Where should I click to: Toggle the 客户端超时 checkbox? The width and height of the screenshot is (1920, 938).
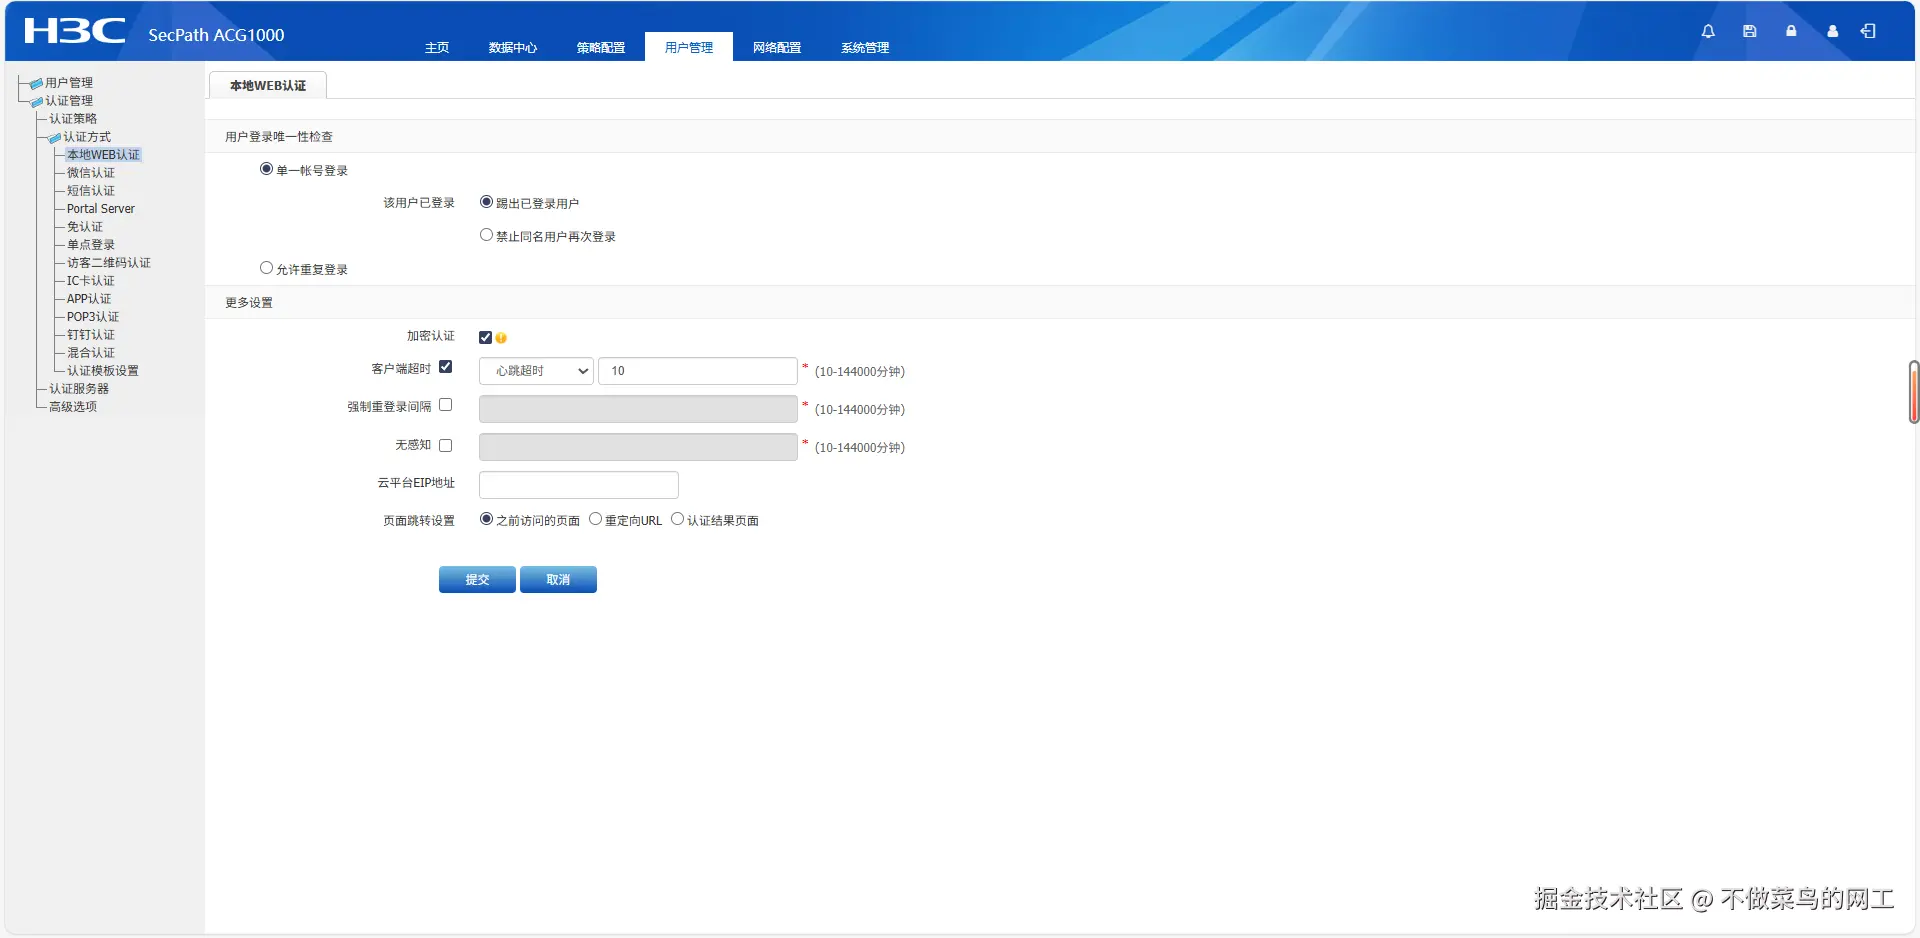pos(445,367)
